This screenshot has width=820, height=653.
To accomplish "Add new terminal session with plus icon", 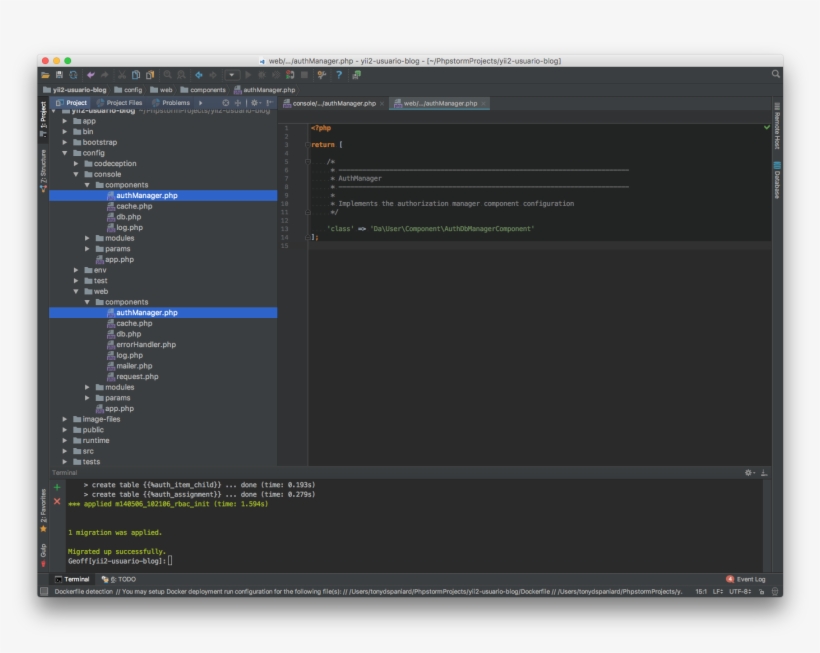I will click(x=57, y=486).
